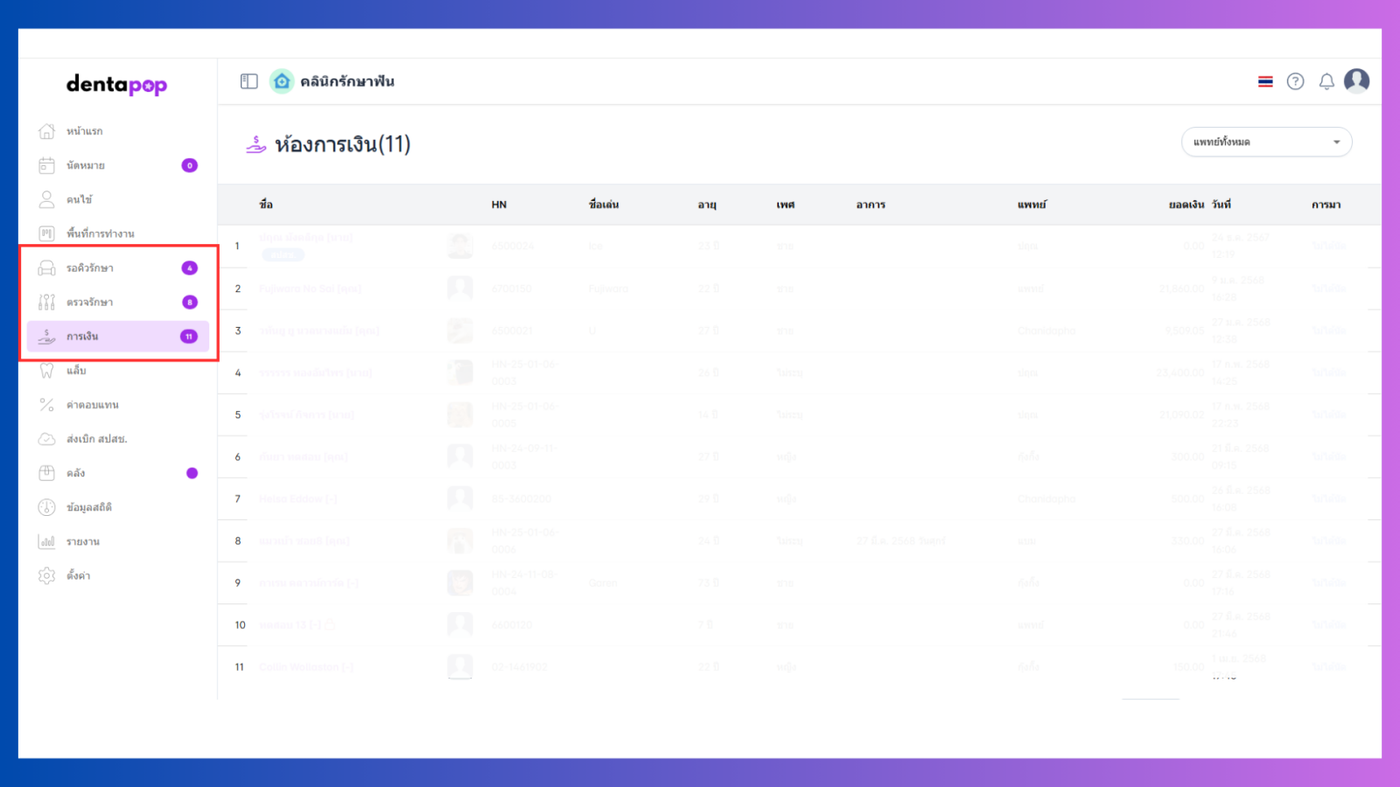Open the คนไข้ patient icon

[46, 199]
